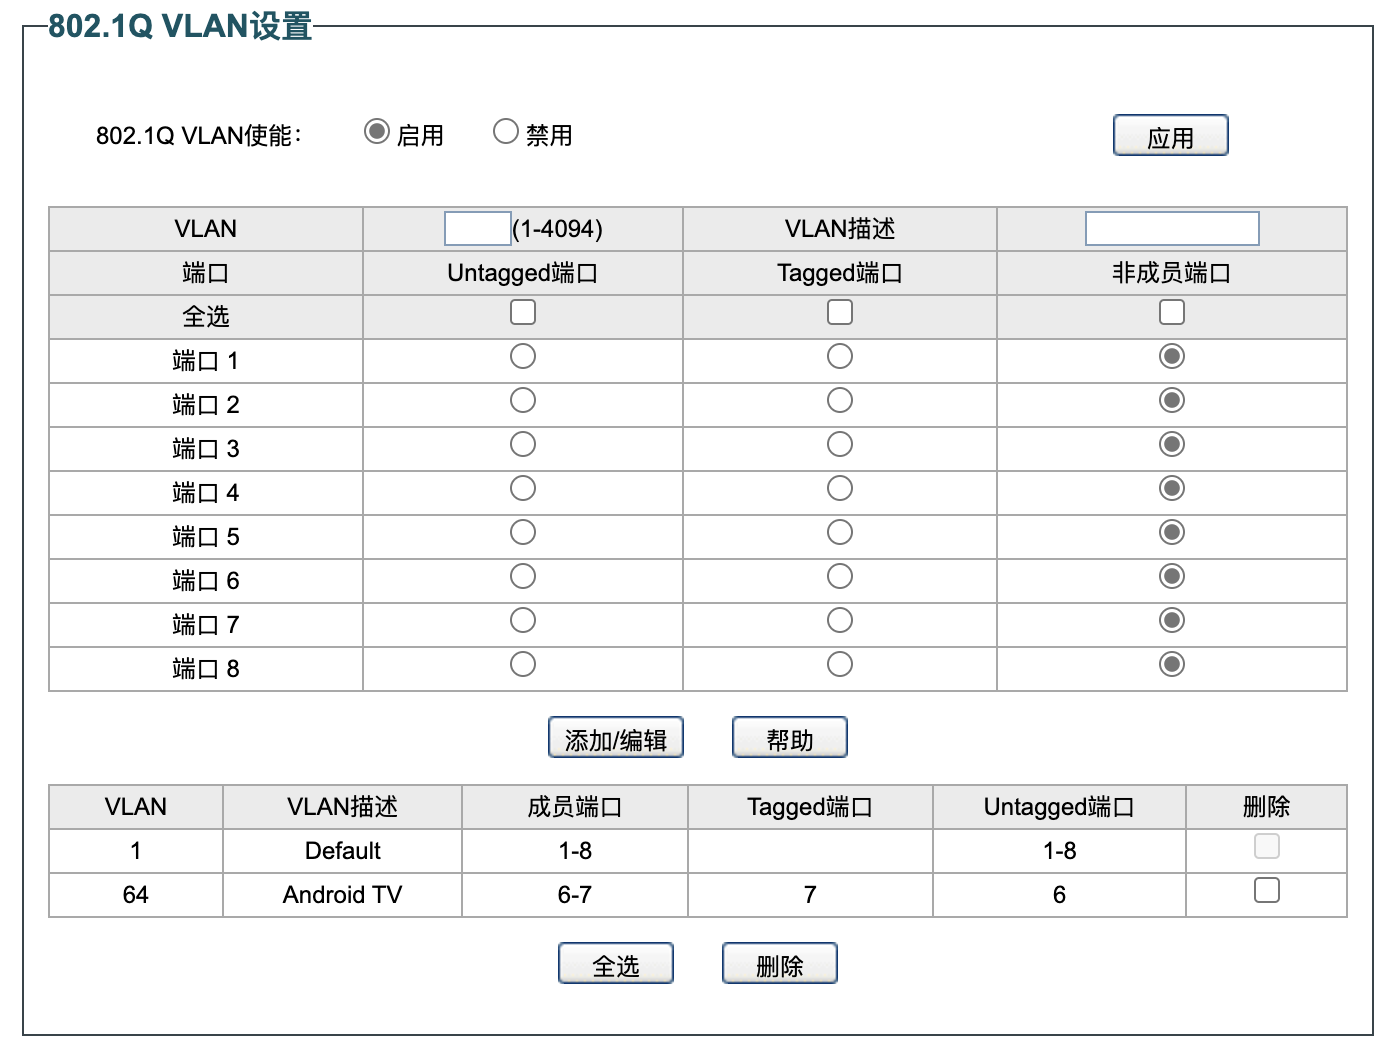The height and width of the screenshot is (1056, 1396).
Task: Set 端口 2 as Tagged
Action: tap(840, 401)
